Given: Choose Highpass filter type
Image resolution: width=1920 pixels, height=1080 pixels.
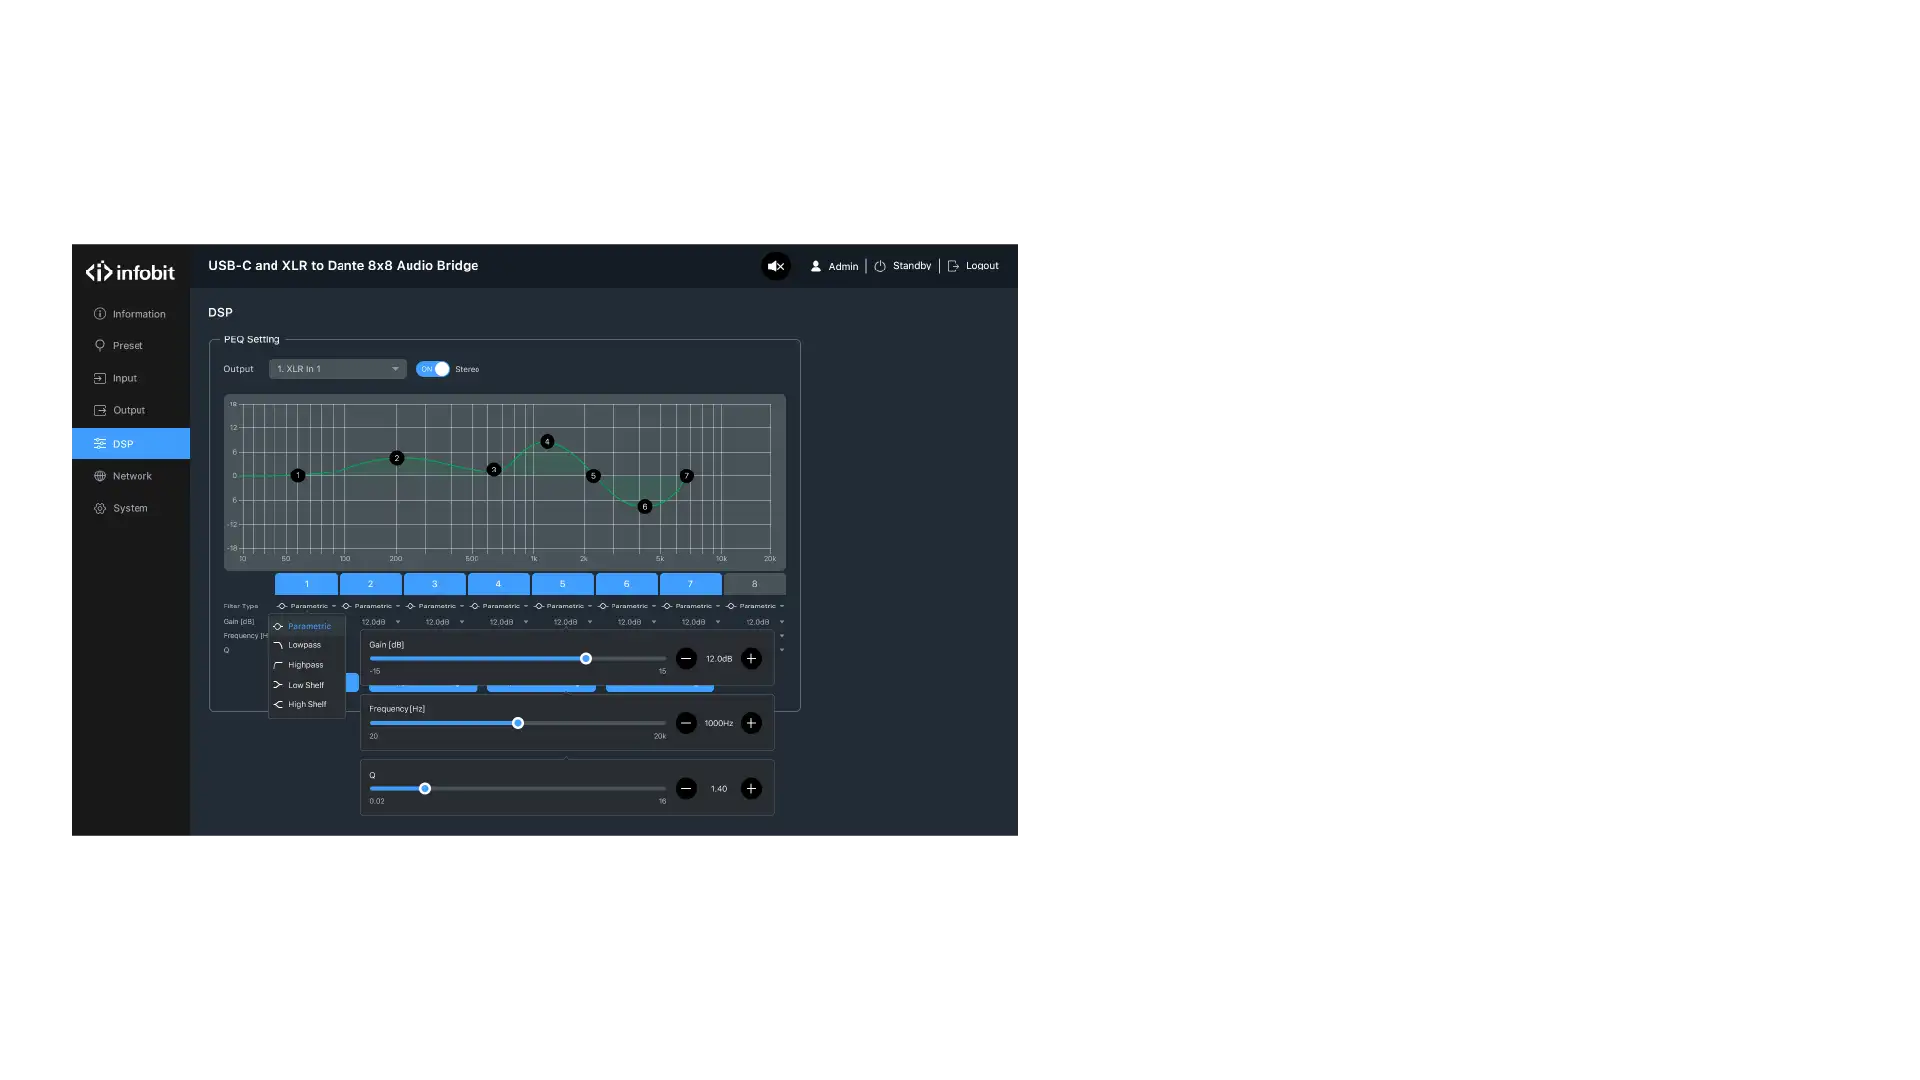Looking at the screenshot, I should (x=307, y=665).
